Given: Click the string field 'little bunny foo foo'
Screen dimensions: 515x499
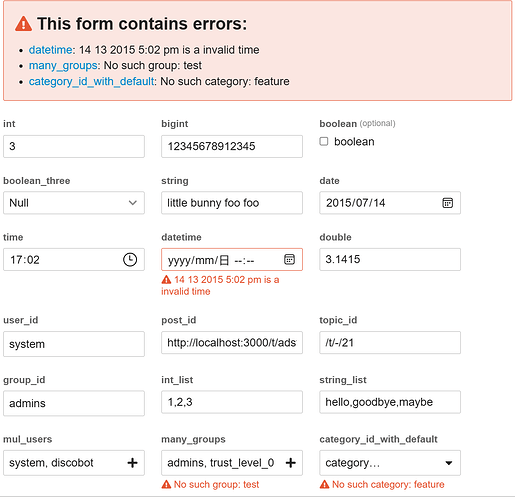Looking at the screenshot, I should coord(232,203).
